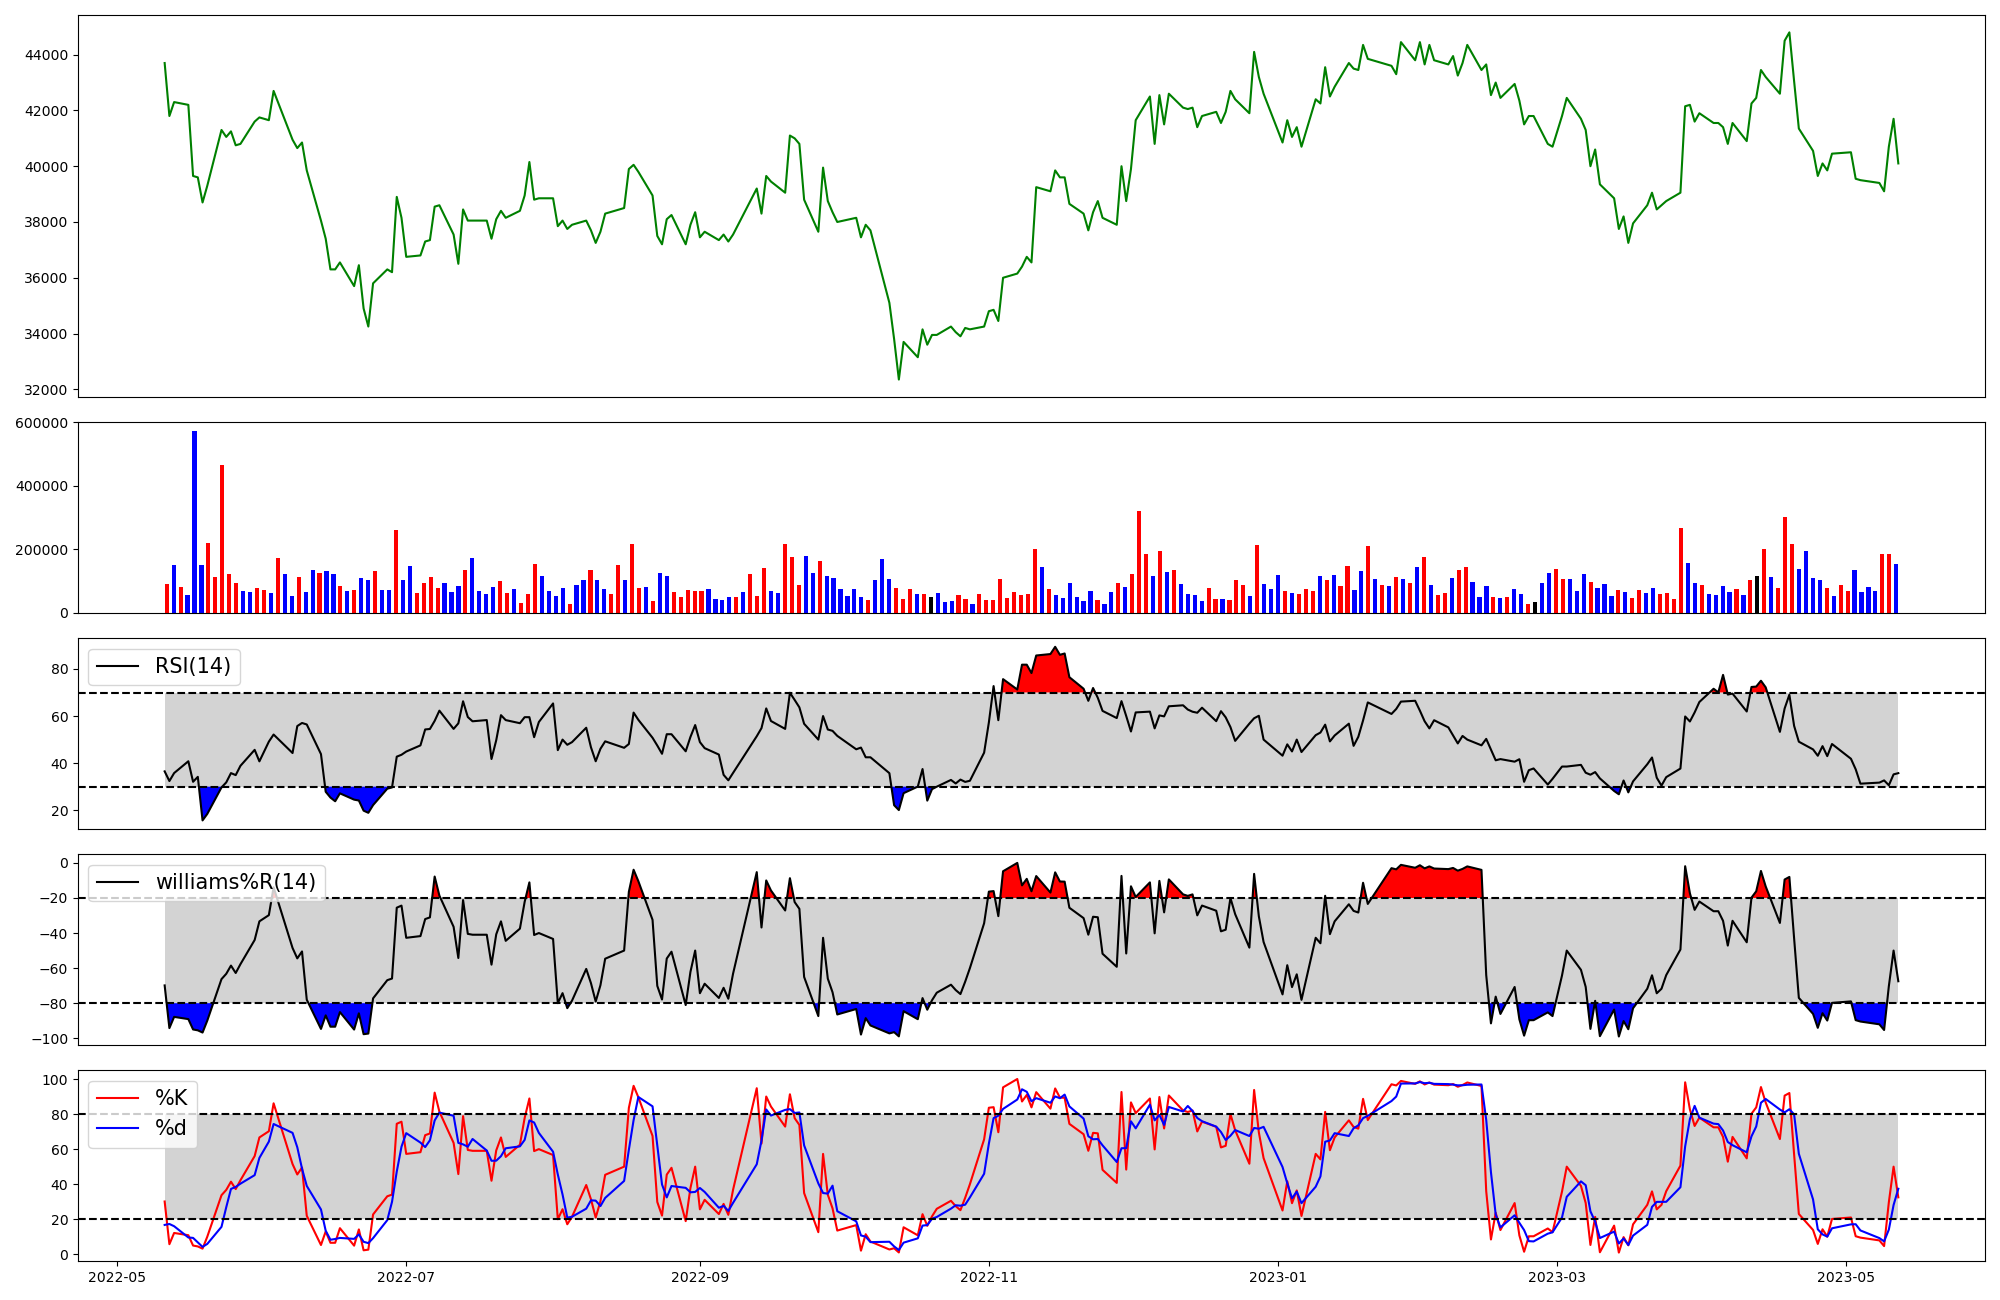The width and height of the screenshot is (2000, 1300).
Task: Click the tallest red volume bar near 460000
Action: point(222,540)
